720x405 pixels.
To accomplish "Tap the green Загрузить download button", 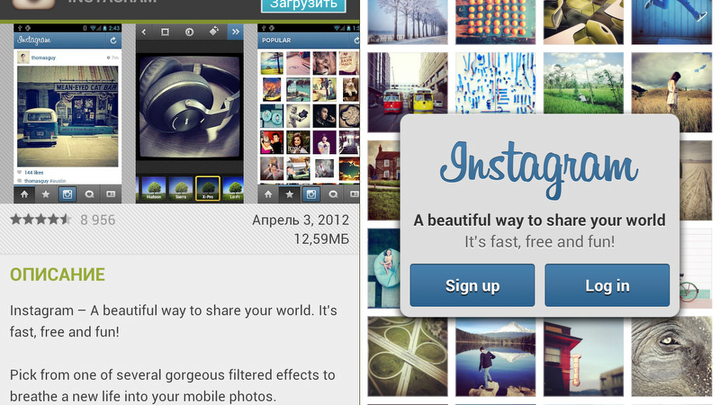I will coord(304,5).
